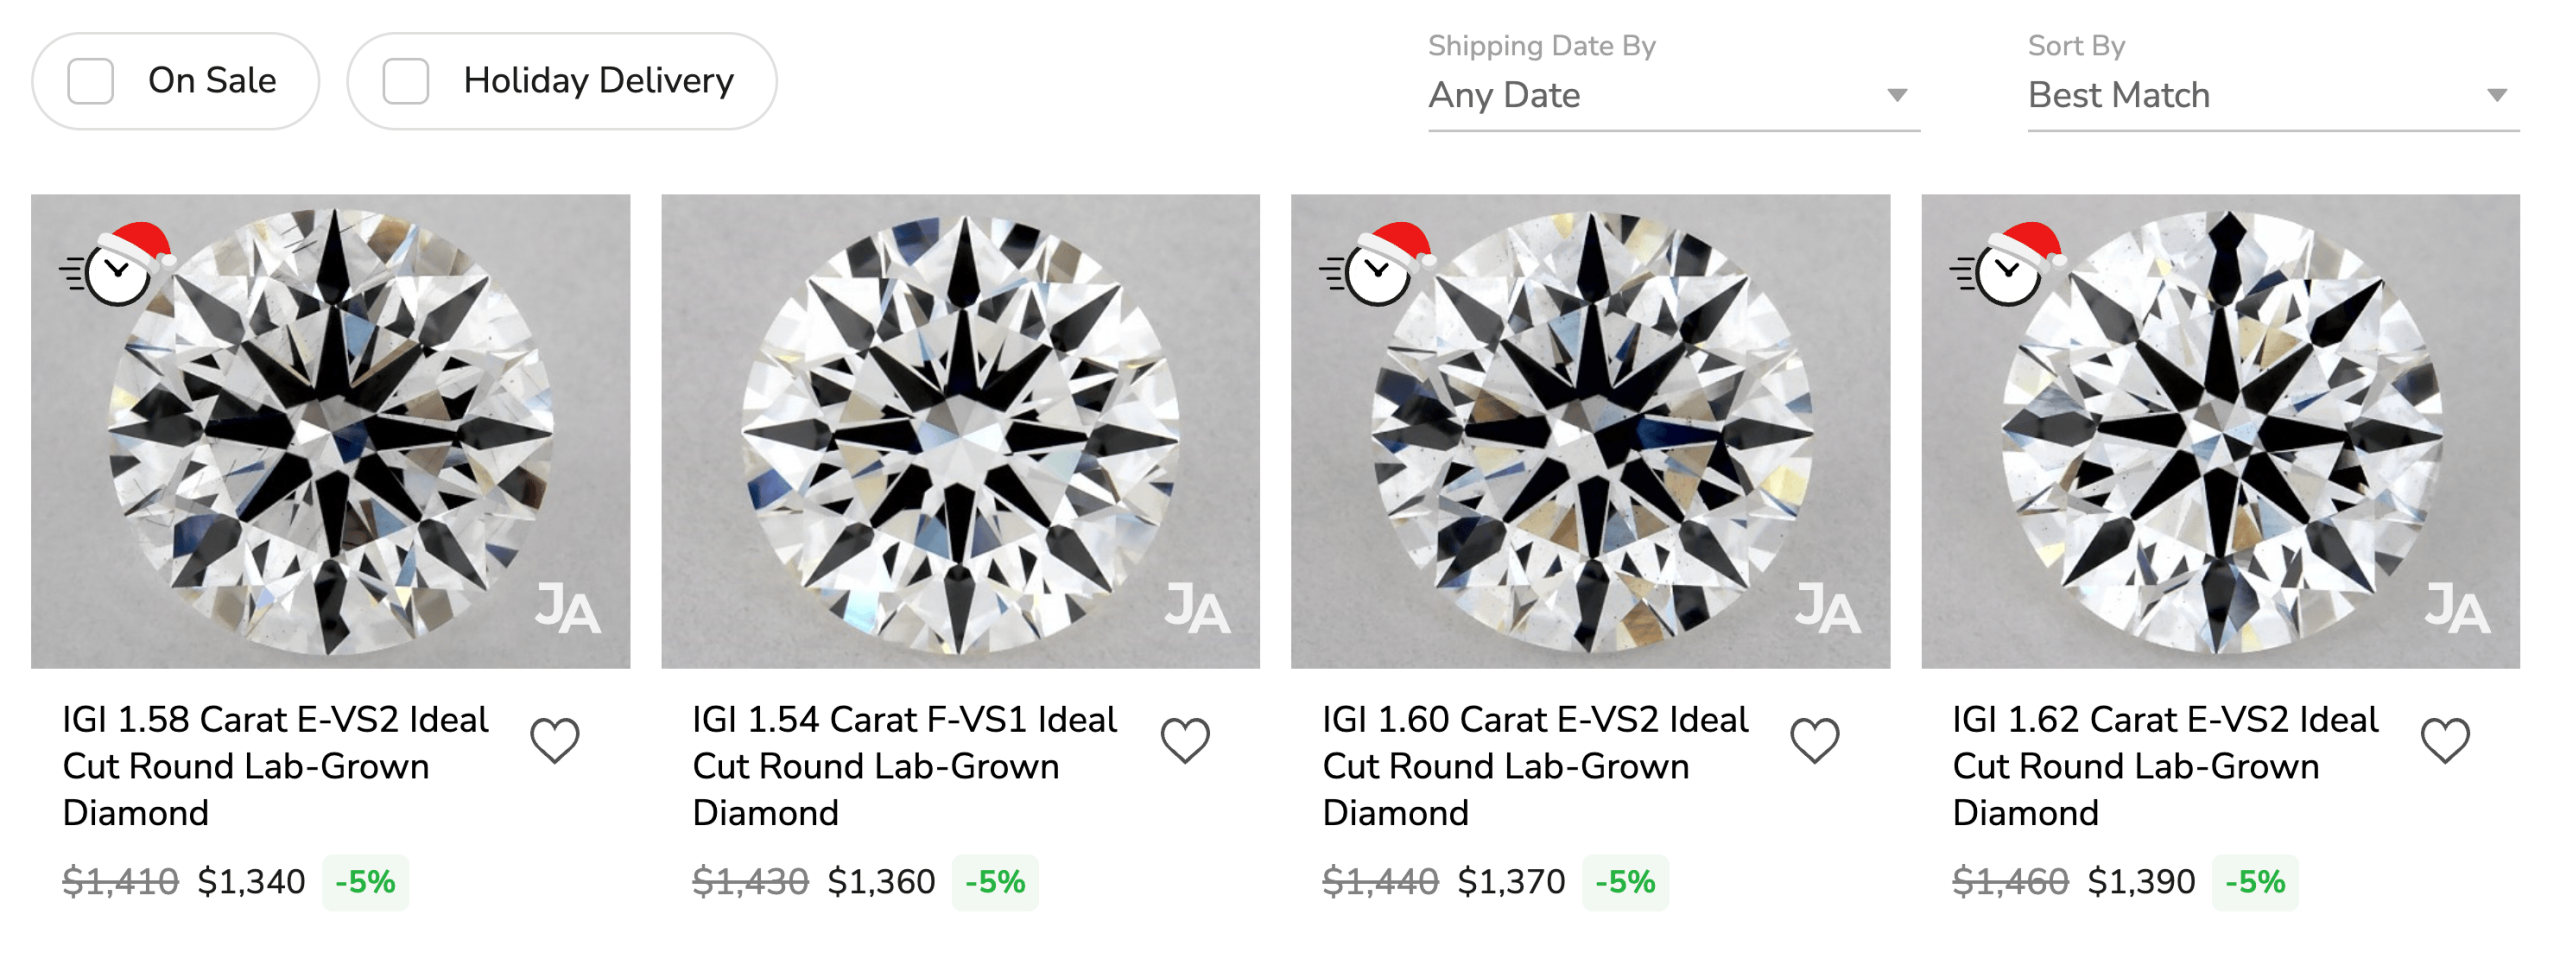Check the Holiday Delivery filter box
Screen dimensions: 2560x959
[x=406, y=81]
